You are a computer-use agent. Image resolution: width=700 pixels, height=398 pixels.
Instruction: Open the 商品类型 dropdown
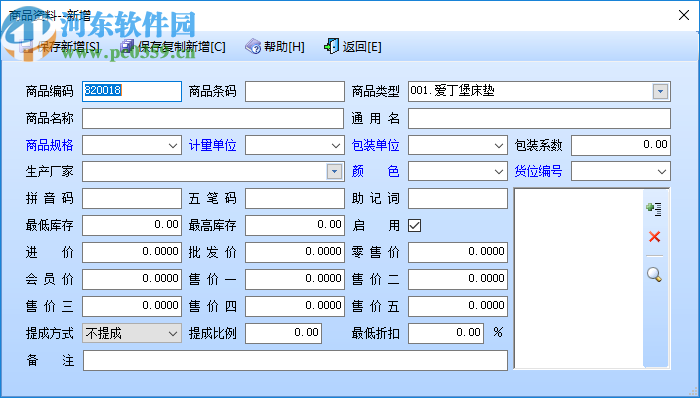click(660, 92)
